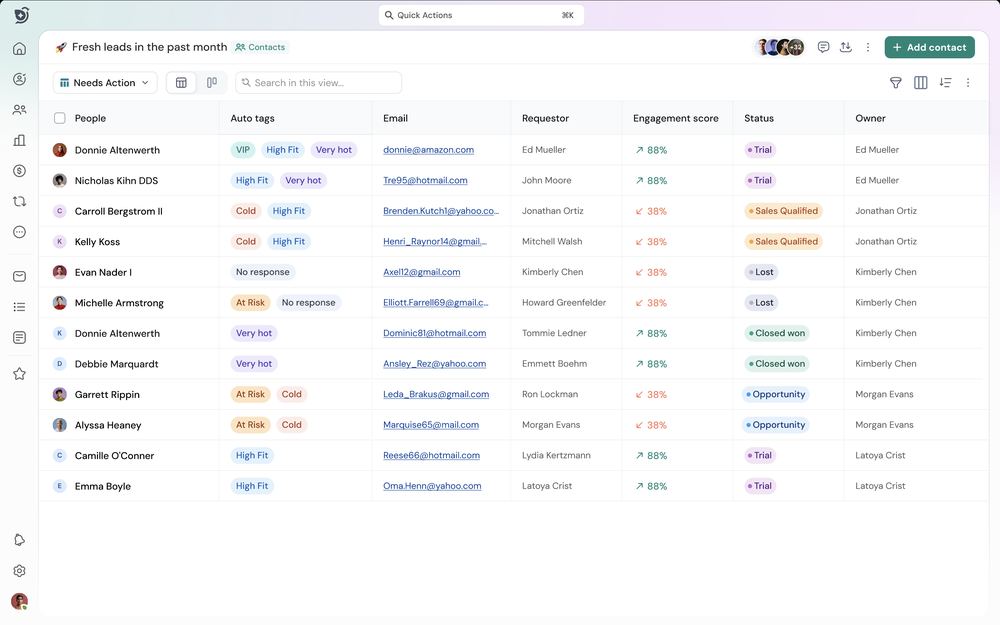
Task: Open the notifications bell icon in sidebar
Action: [x=20, y=540]
